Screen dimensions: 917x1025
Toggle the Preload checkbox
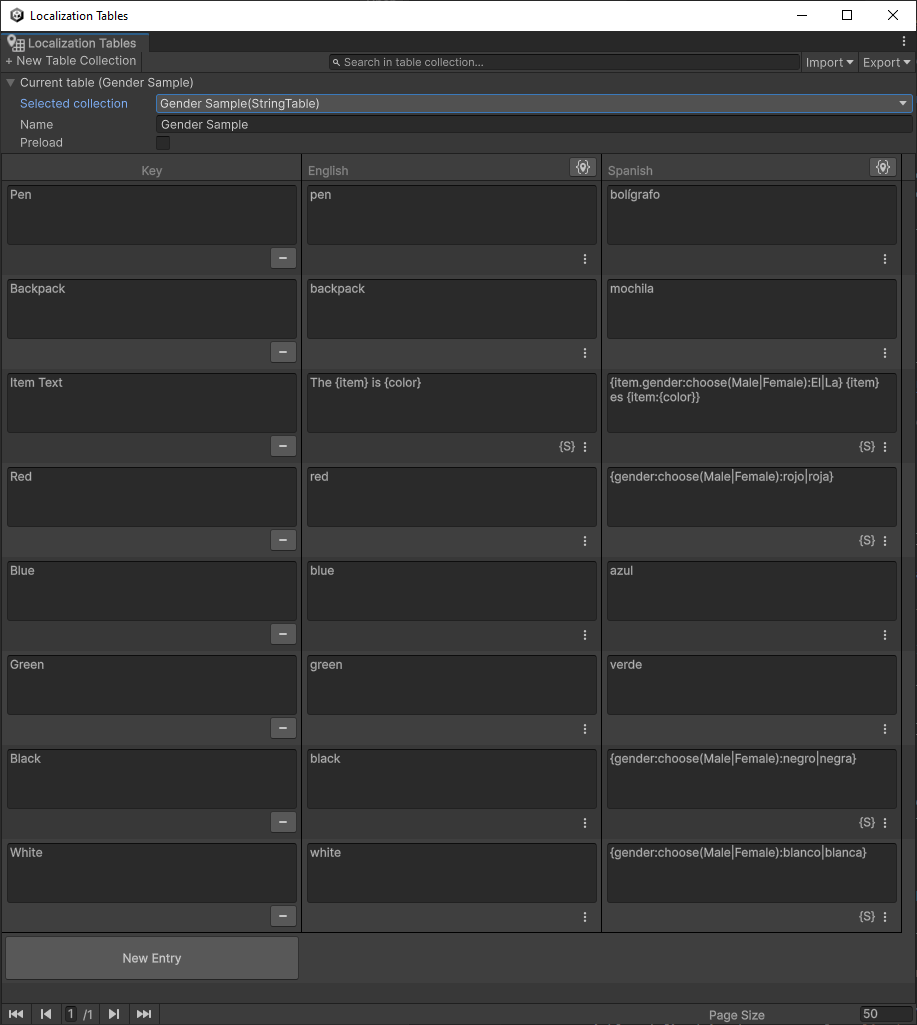[163, 142]
